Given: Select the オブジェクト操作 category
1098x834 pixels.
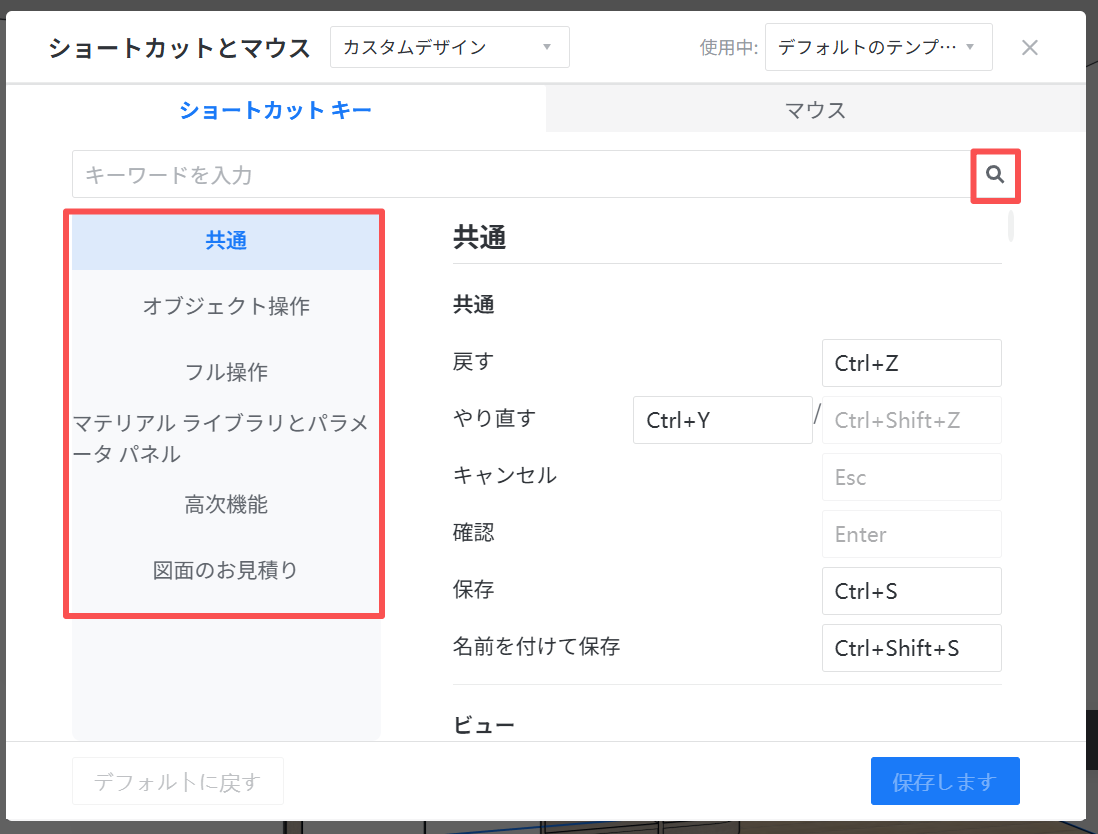Looking at the screenshot, I should 225,306.
